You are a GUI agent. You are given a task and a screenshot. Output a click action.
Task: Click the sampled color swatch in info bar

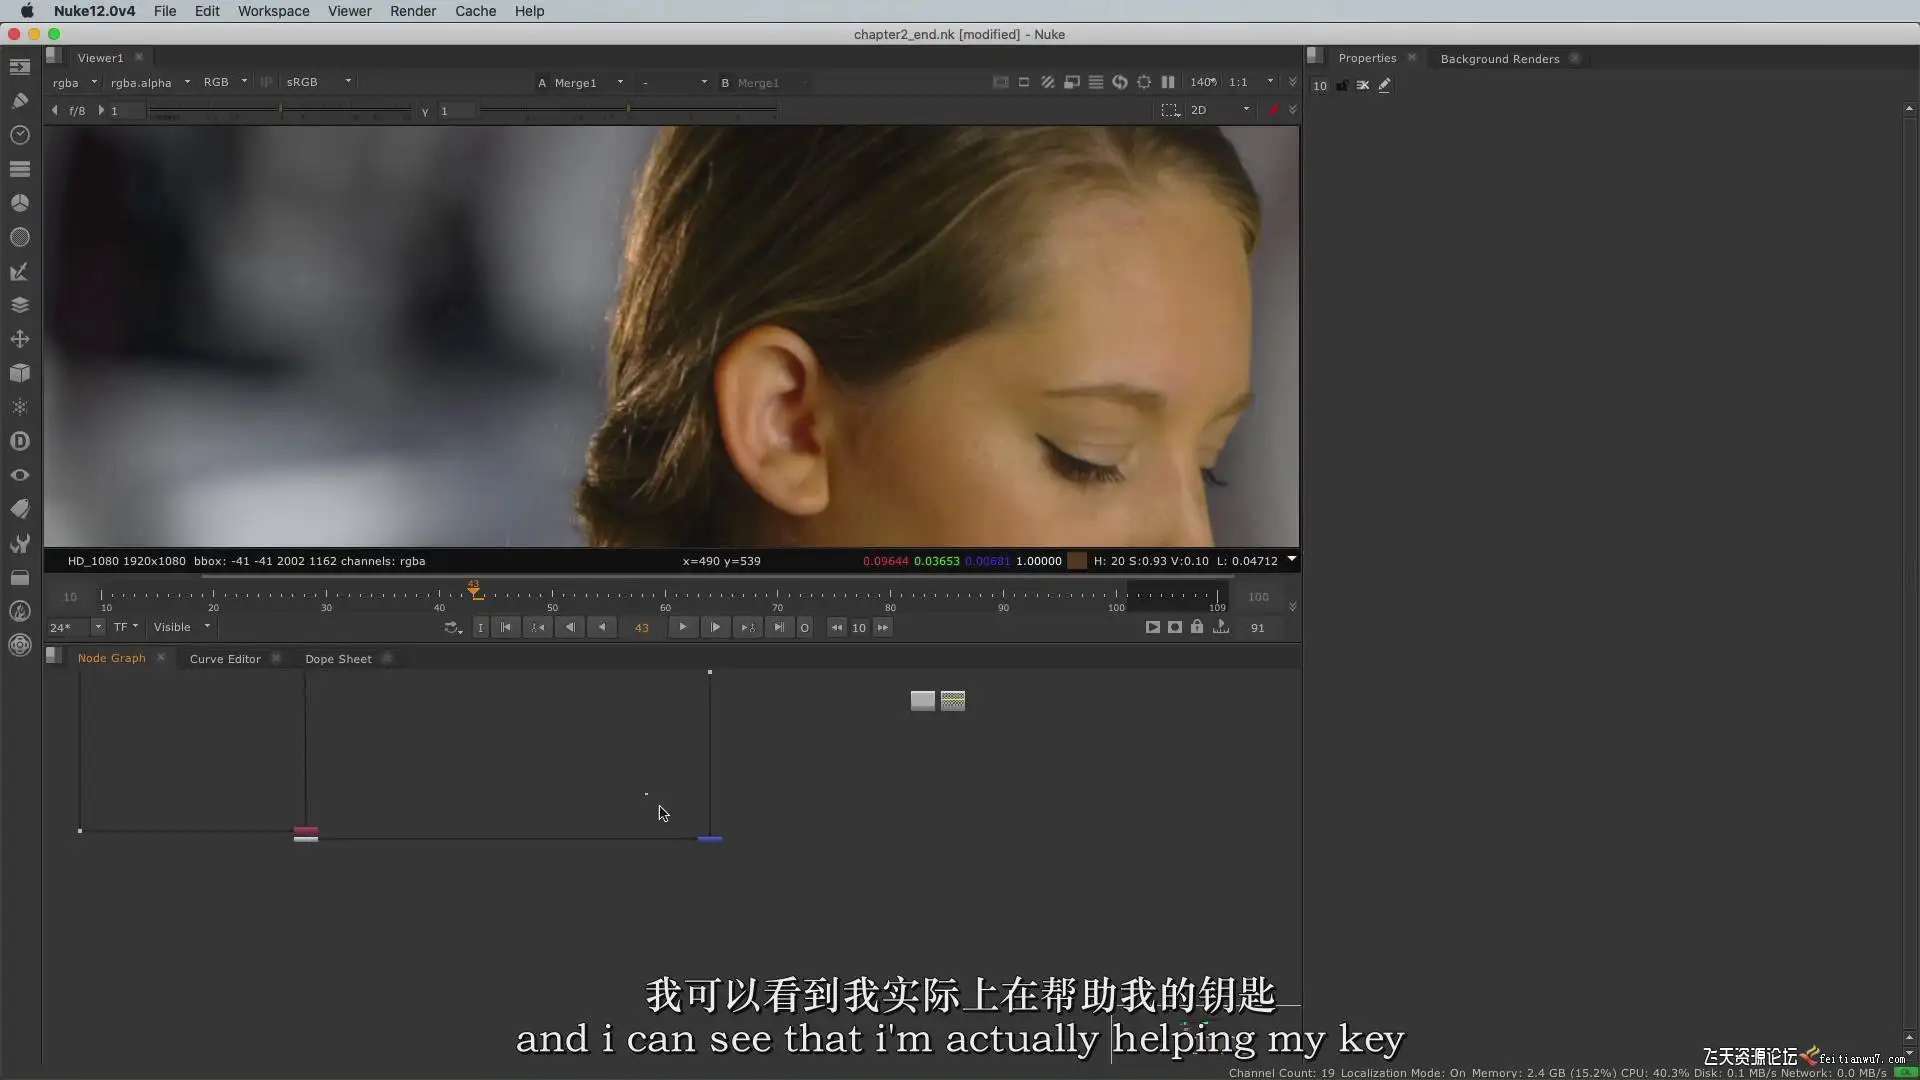pos(1077,561)
